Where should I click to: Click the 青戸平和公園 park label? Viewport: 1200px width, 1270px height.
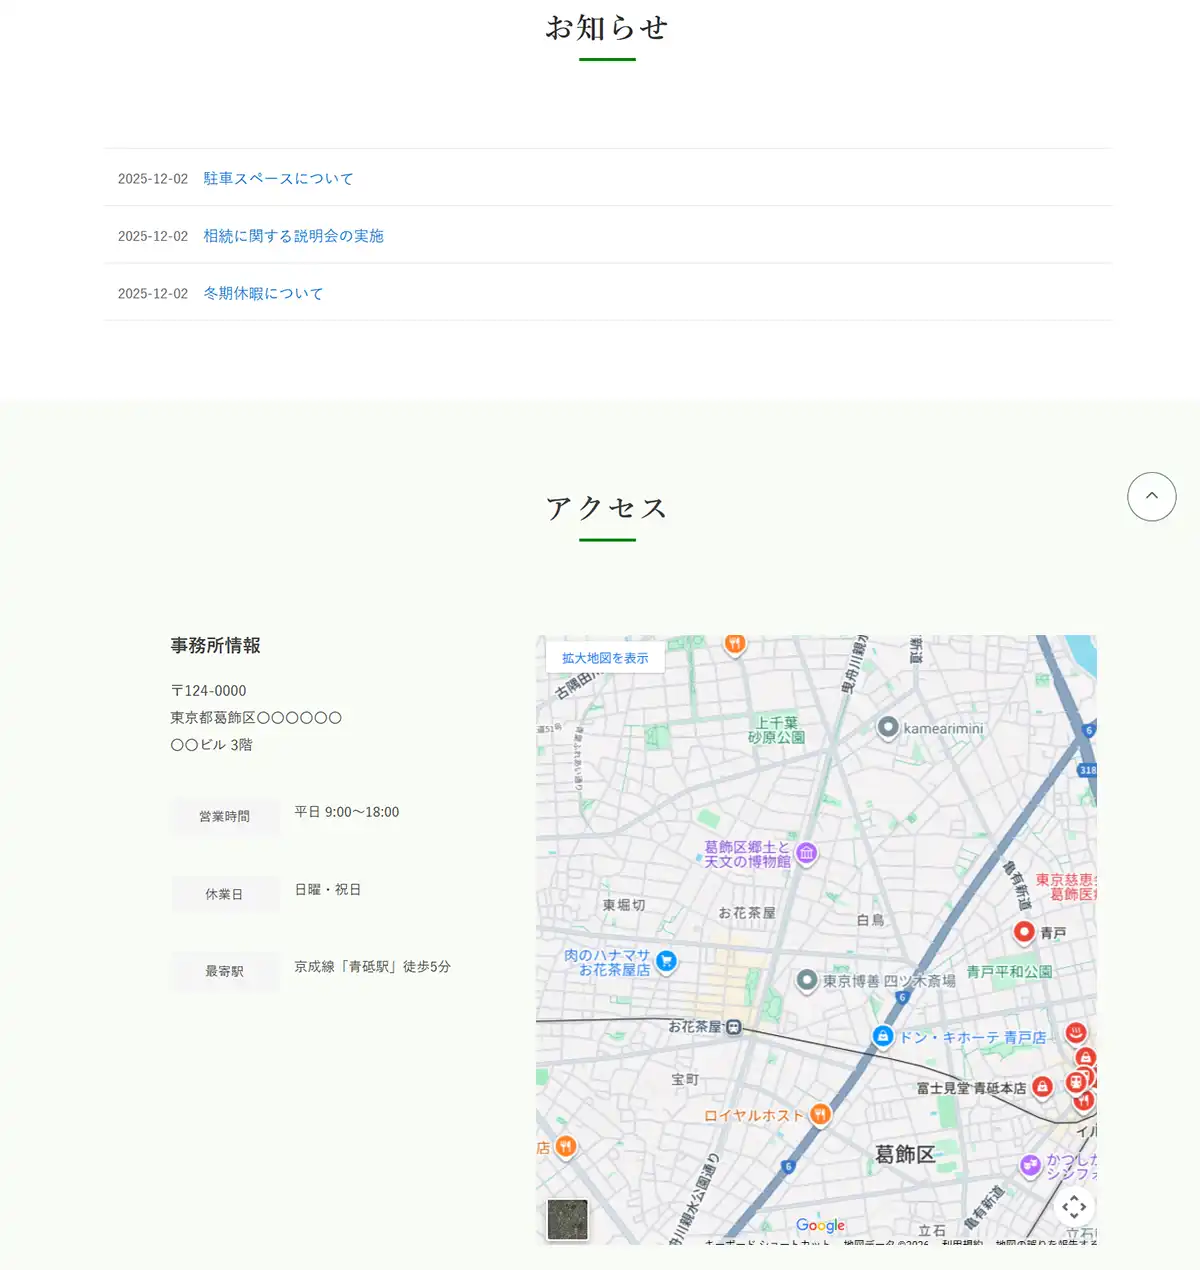(x=1008, y=972)
